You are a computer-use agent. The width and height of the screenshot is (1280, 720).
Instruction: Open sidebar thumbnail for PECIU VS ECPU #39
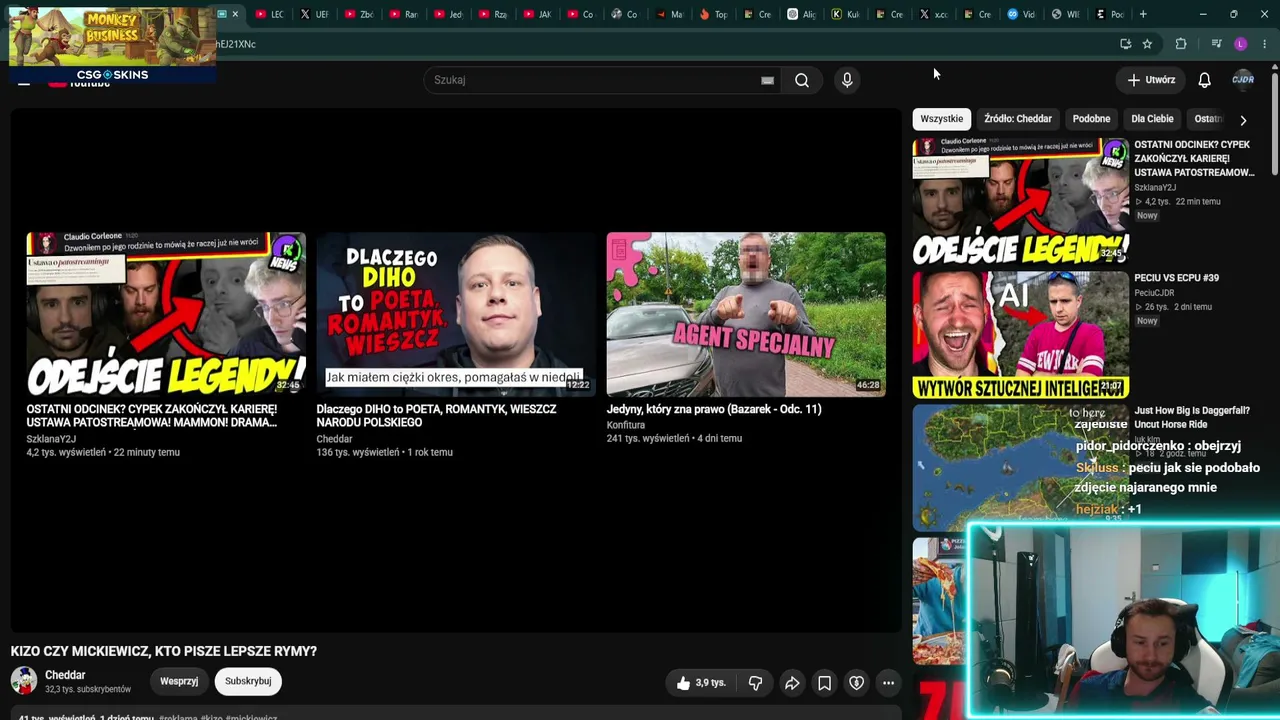pos(1020,335)
